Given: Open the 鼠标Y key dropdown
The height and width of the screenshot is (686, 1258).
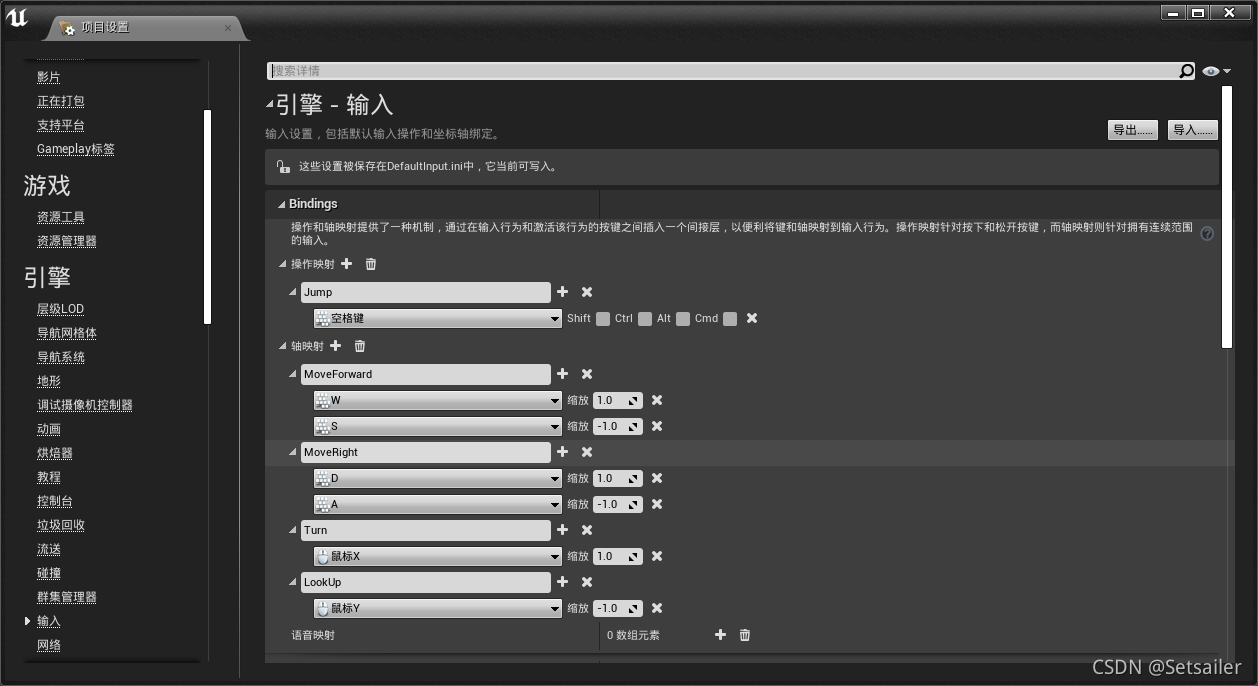Looking at the screenshot, I should point(438,608).
